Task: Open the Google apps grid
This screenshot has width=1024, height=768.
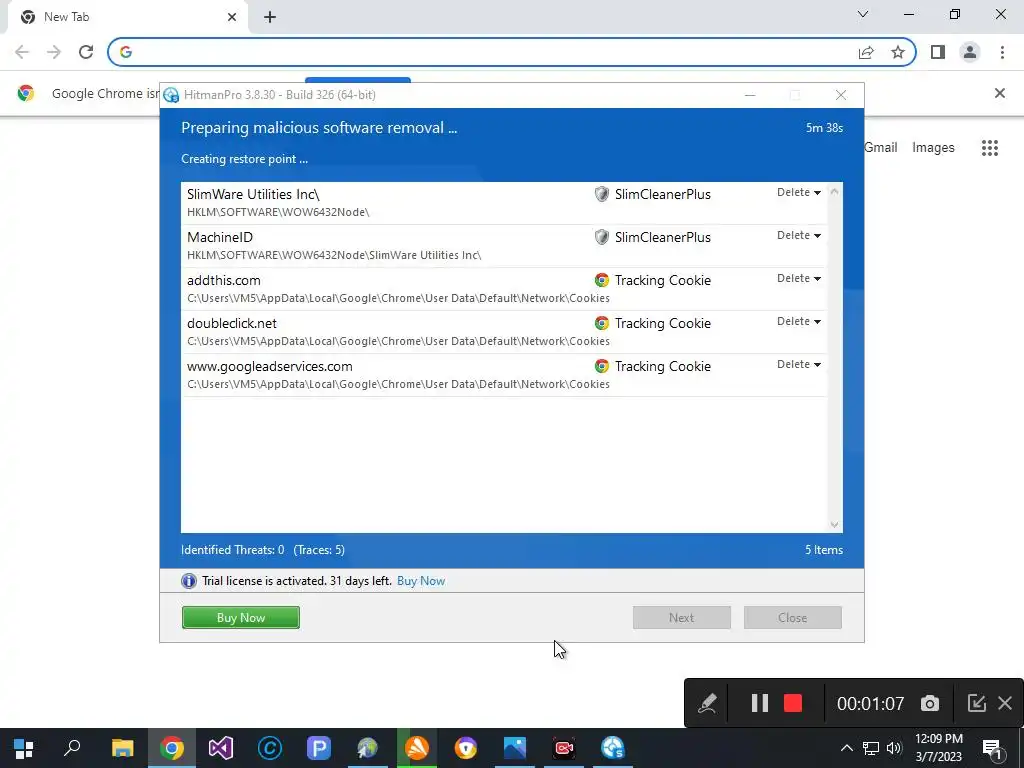Action: tap(990, 148)
